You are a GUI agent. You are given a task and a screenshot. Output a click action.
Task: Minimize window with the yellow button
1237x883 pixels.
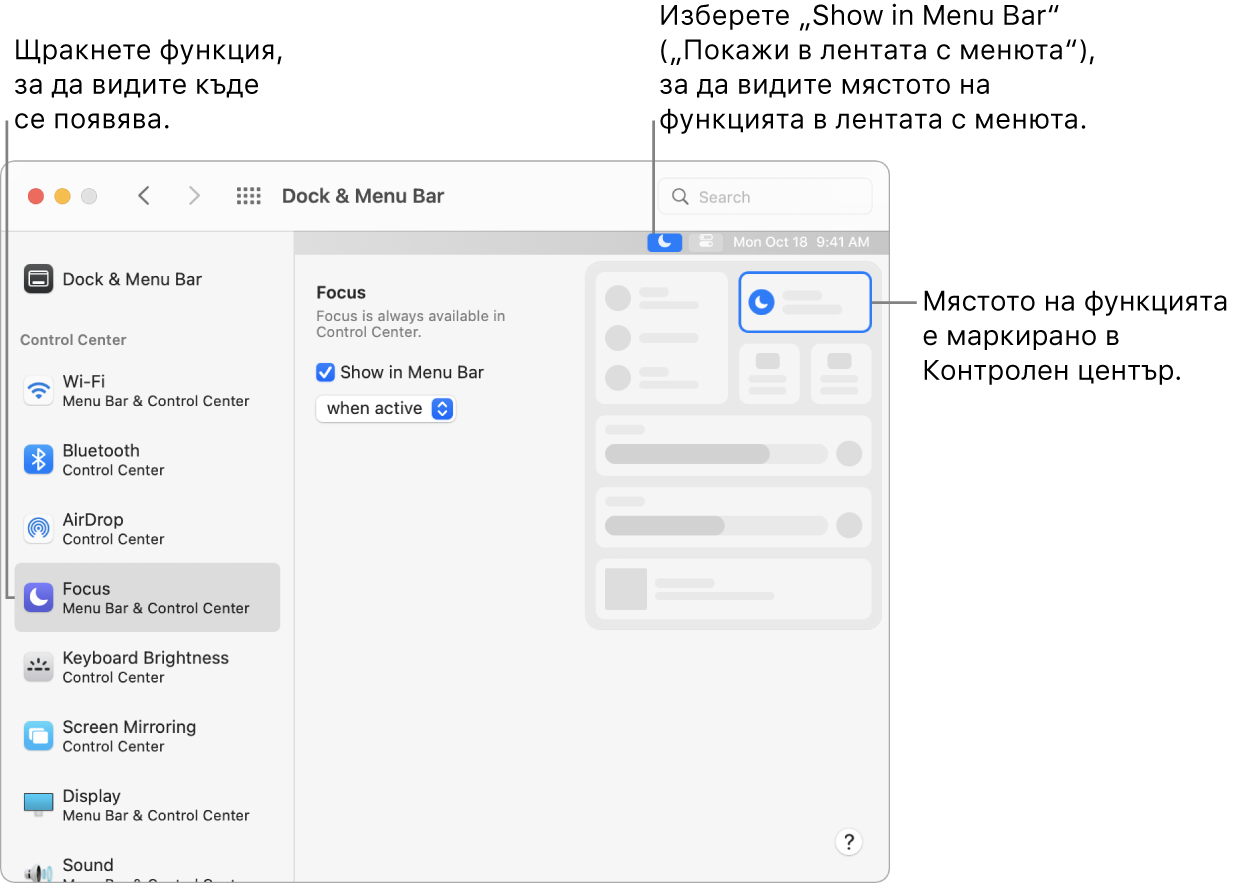[62, 196]
